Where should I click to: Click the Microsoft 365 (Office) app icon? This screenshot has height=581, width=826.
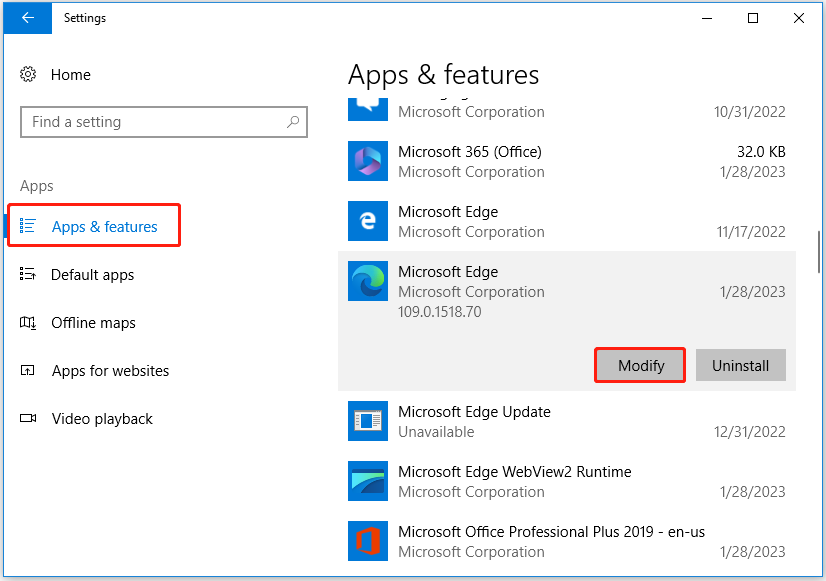click(x=368, y=161)
